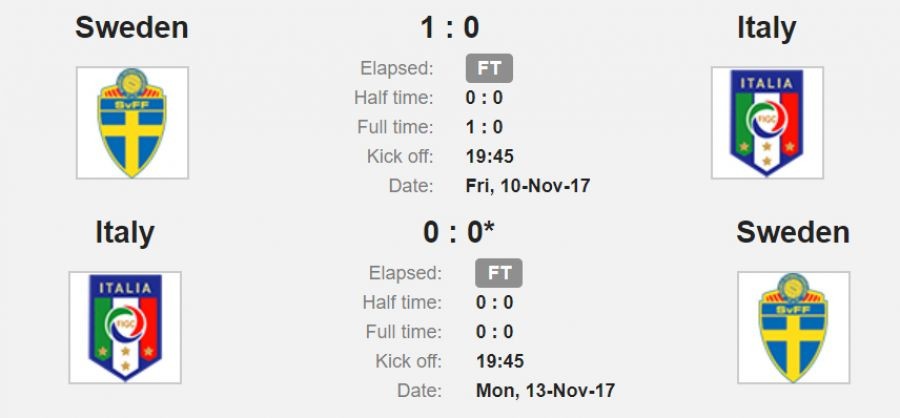Click second match full time score 0 : 0
Image resolution: width=900 pixels, height=418 pixels.
[x=494, y=332]
